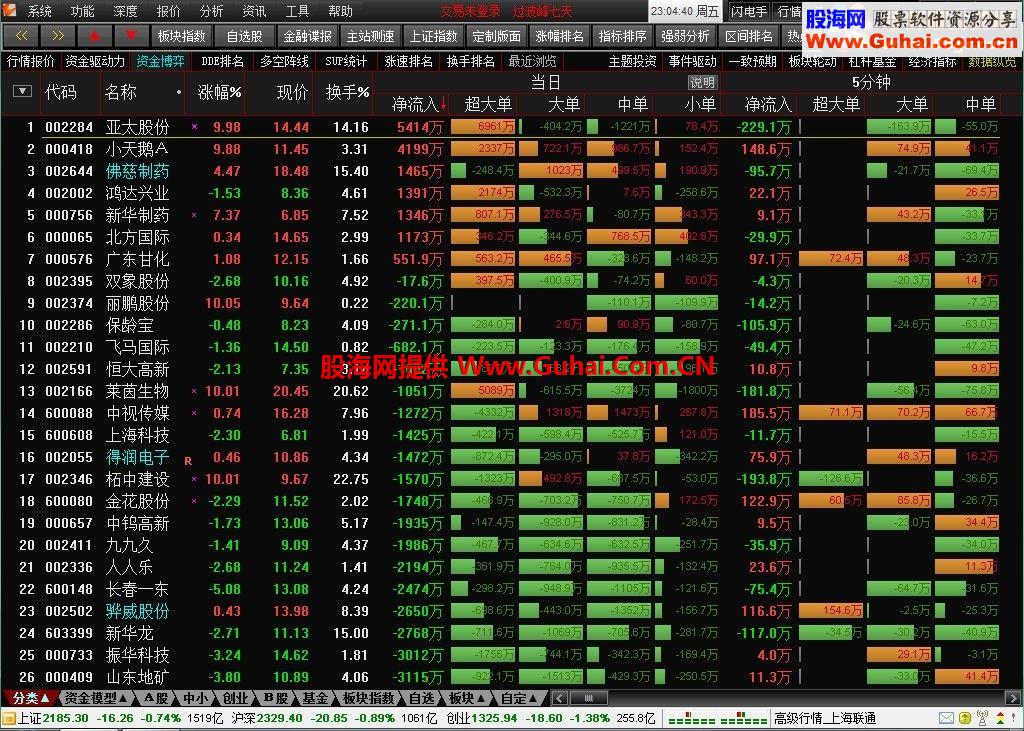Open the 分析 menu

coord(212,11)
